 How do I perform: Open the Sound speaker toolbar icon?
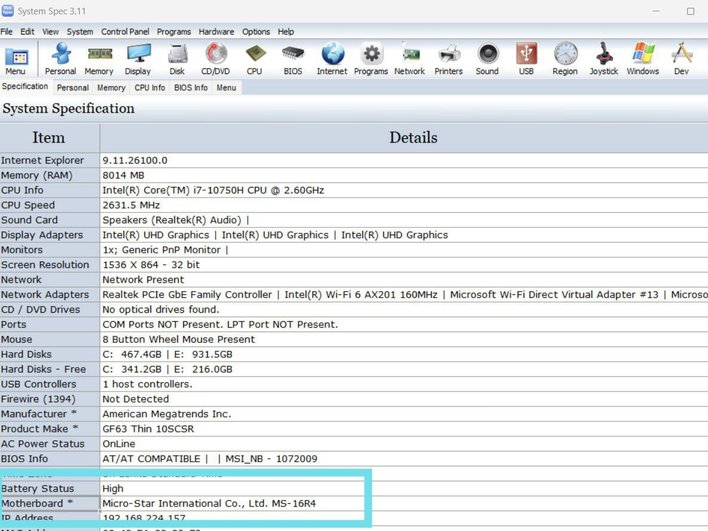click(487, 59)
